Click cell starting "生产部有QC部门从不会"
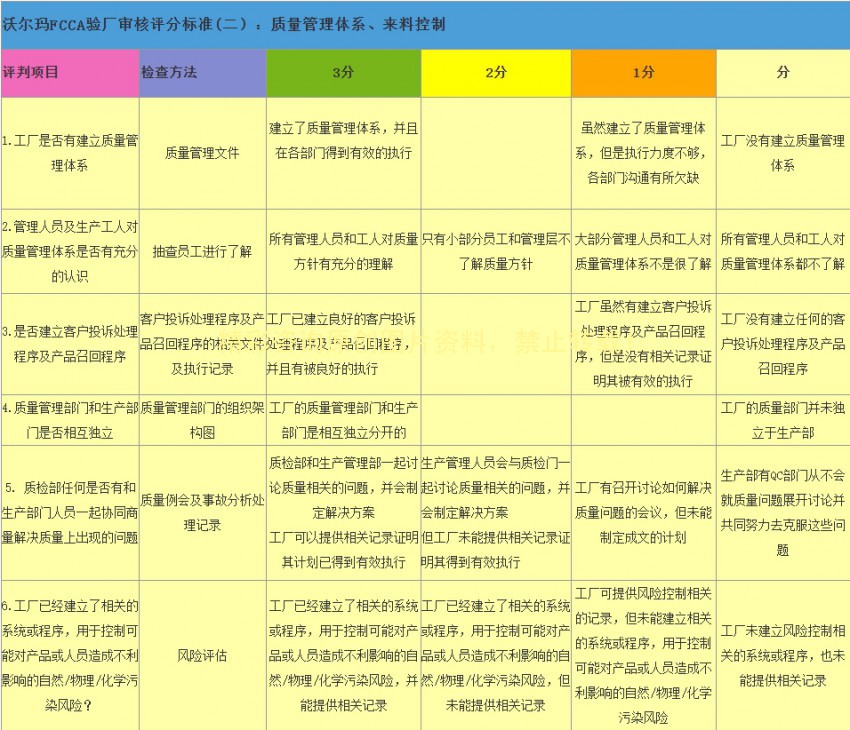Image resolution: width=850 pixels, height=730 pixels. (783, 513)
